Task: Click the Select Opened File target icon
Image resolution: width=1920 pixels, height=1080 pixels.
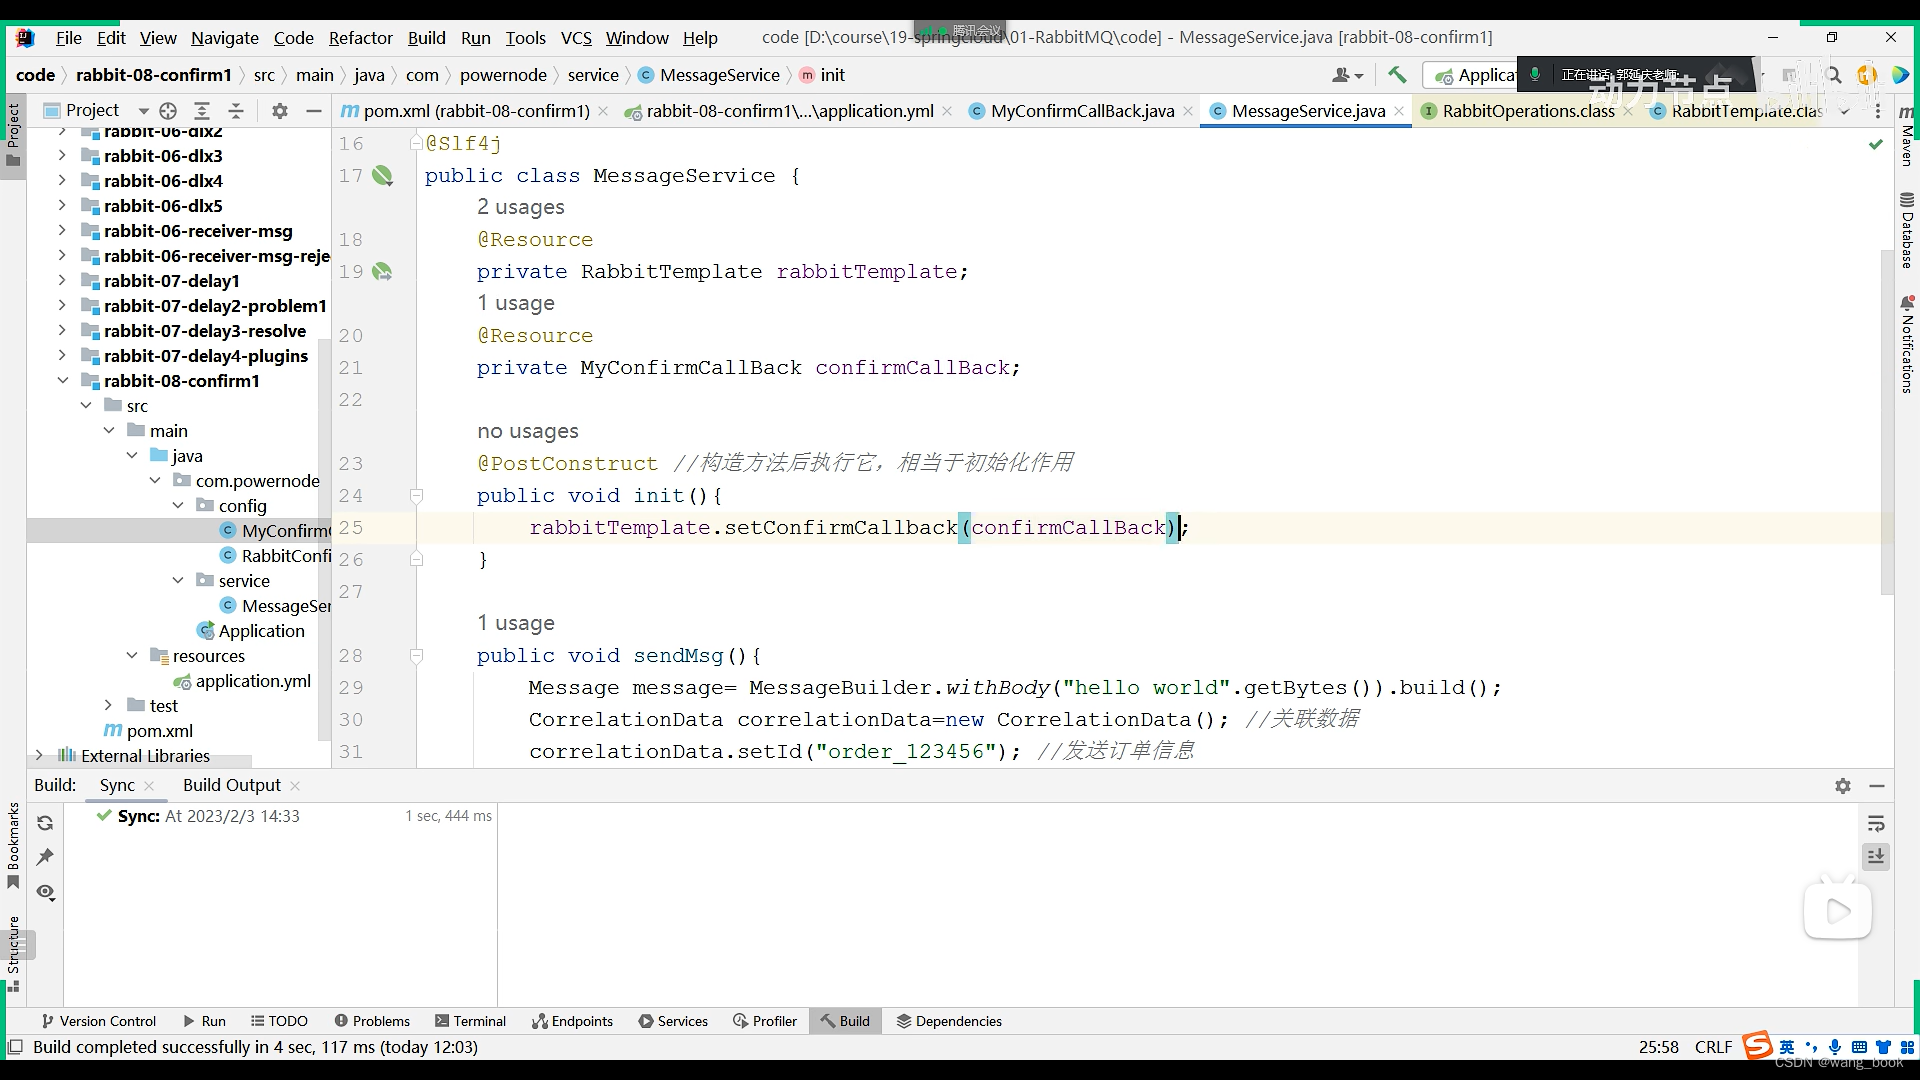Action: click(x=168, y=111)
